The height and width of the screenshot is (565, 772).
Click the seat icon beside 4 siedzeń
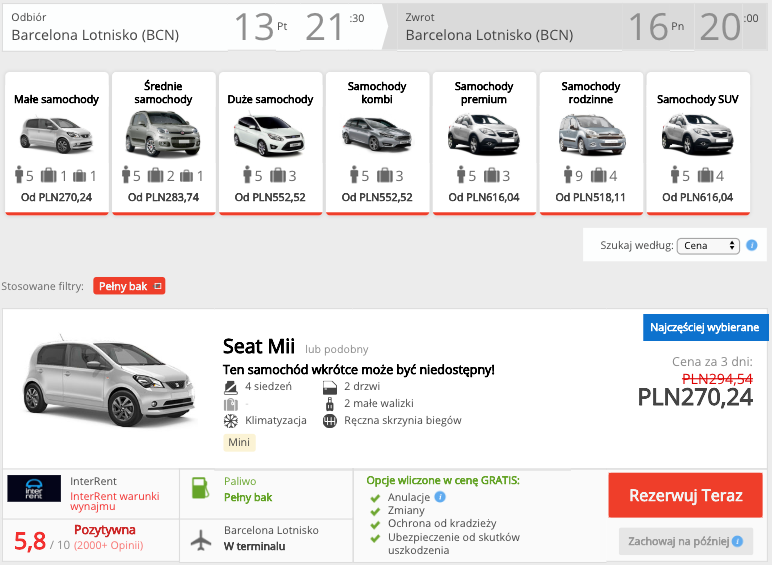pyautogui.click(x=230, y=387)
